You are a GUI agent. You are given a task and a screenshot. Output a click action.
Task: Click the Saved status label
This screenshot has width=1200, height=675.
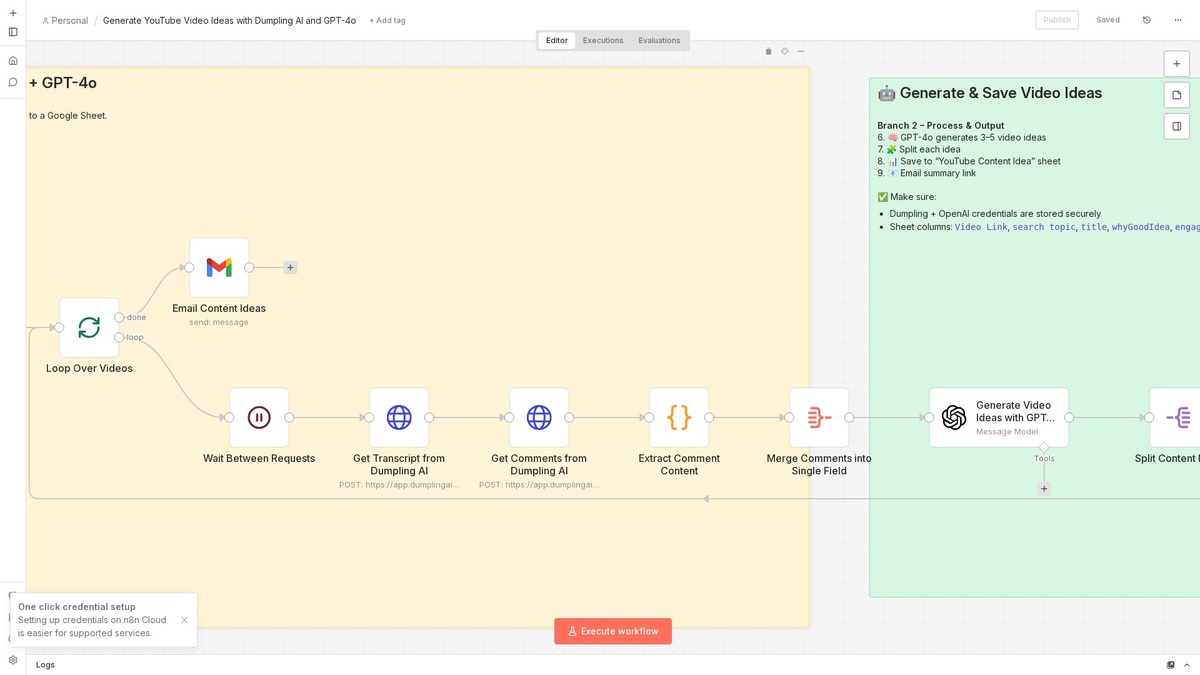pyautogui.click(x=1108, y=20)
